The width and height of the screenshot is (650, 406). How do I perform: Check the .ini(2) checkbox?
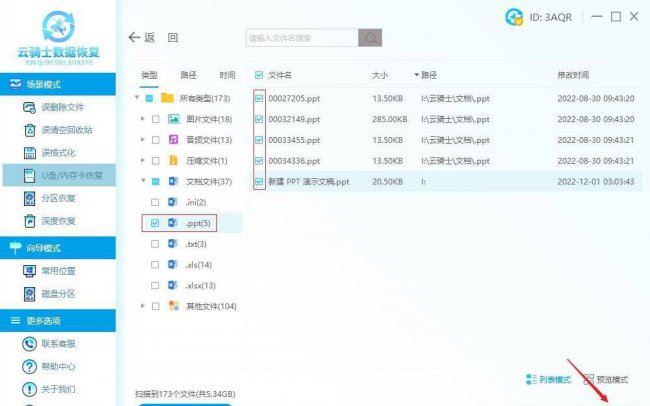point(155,202)
